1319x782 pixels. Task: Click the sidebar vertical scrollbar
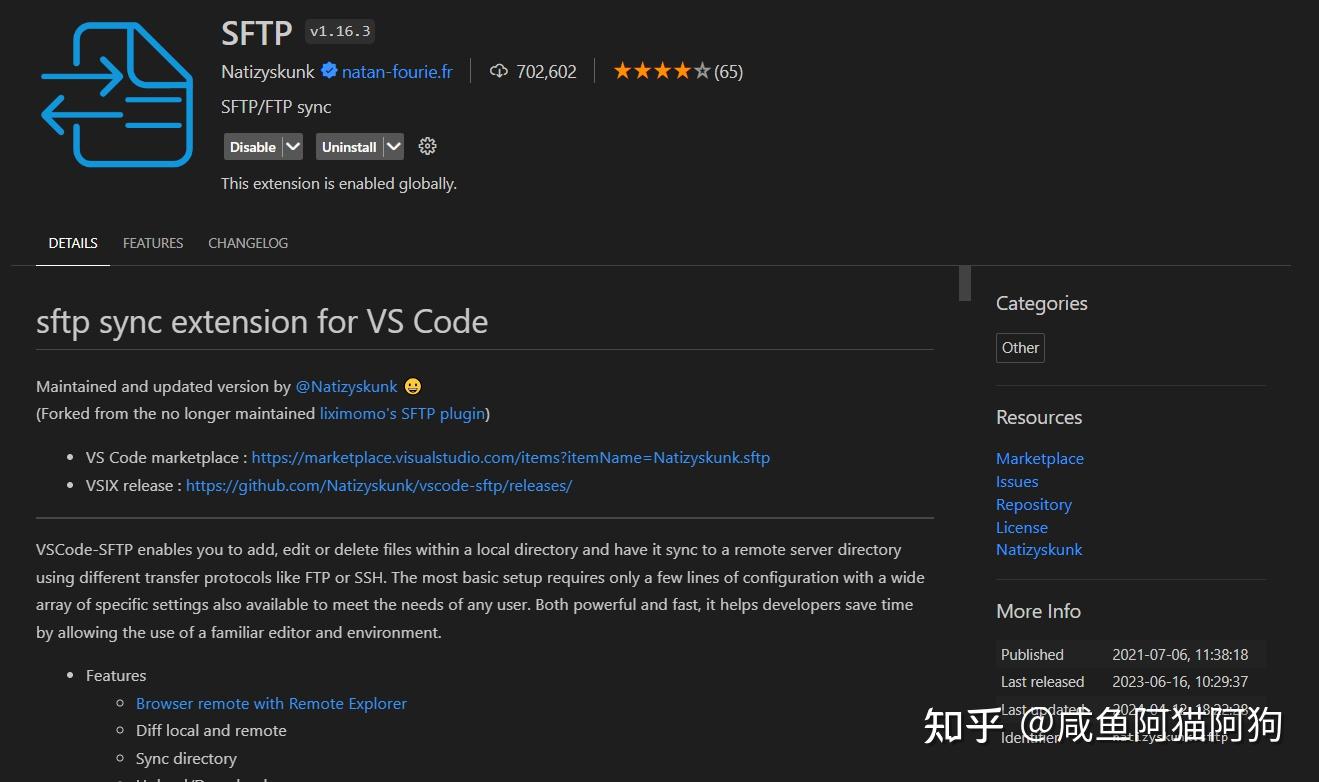click(963, 283)
